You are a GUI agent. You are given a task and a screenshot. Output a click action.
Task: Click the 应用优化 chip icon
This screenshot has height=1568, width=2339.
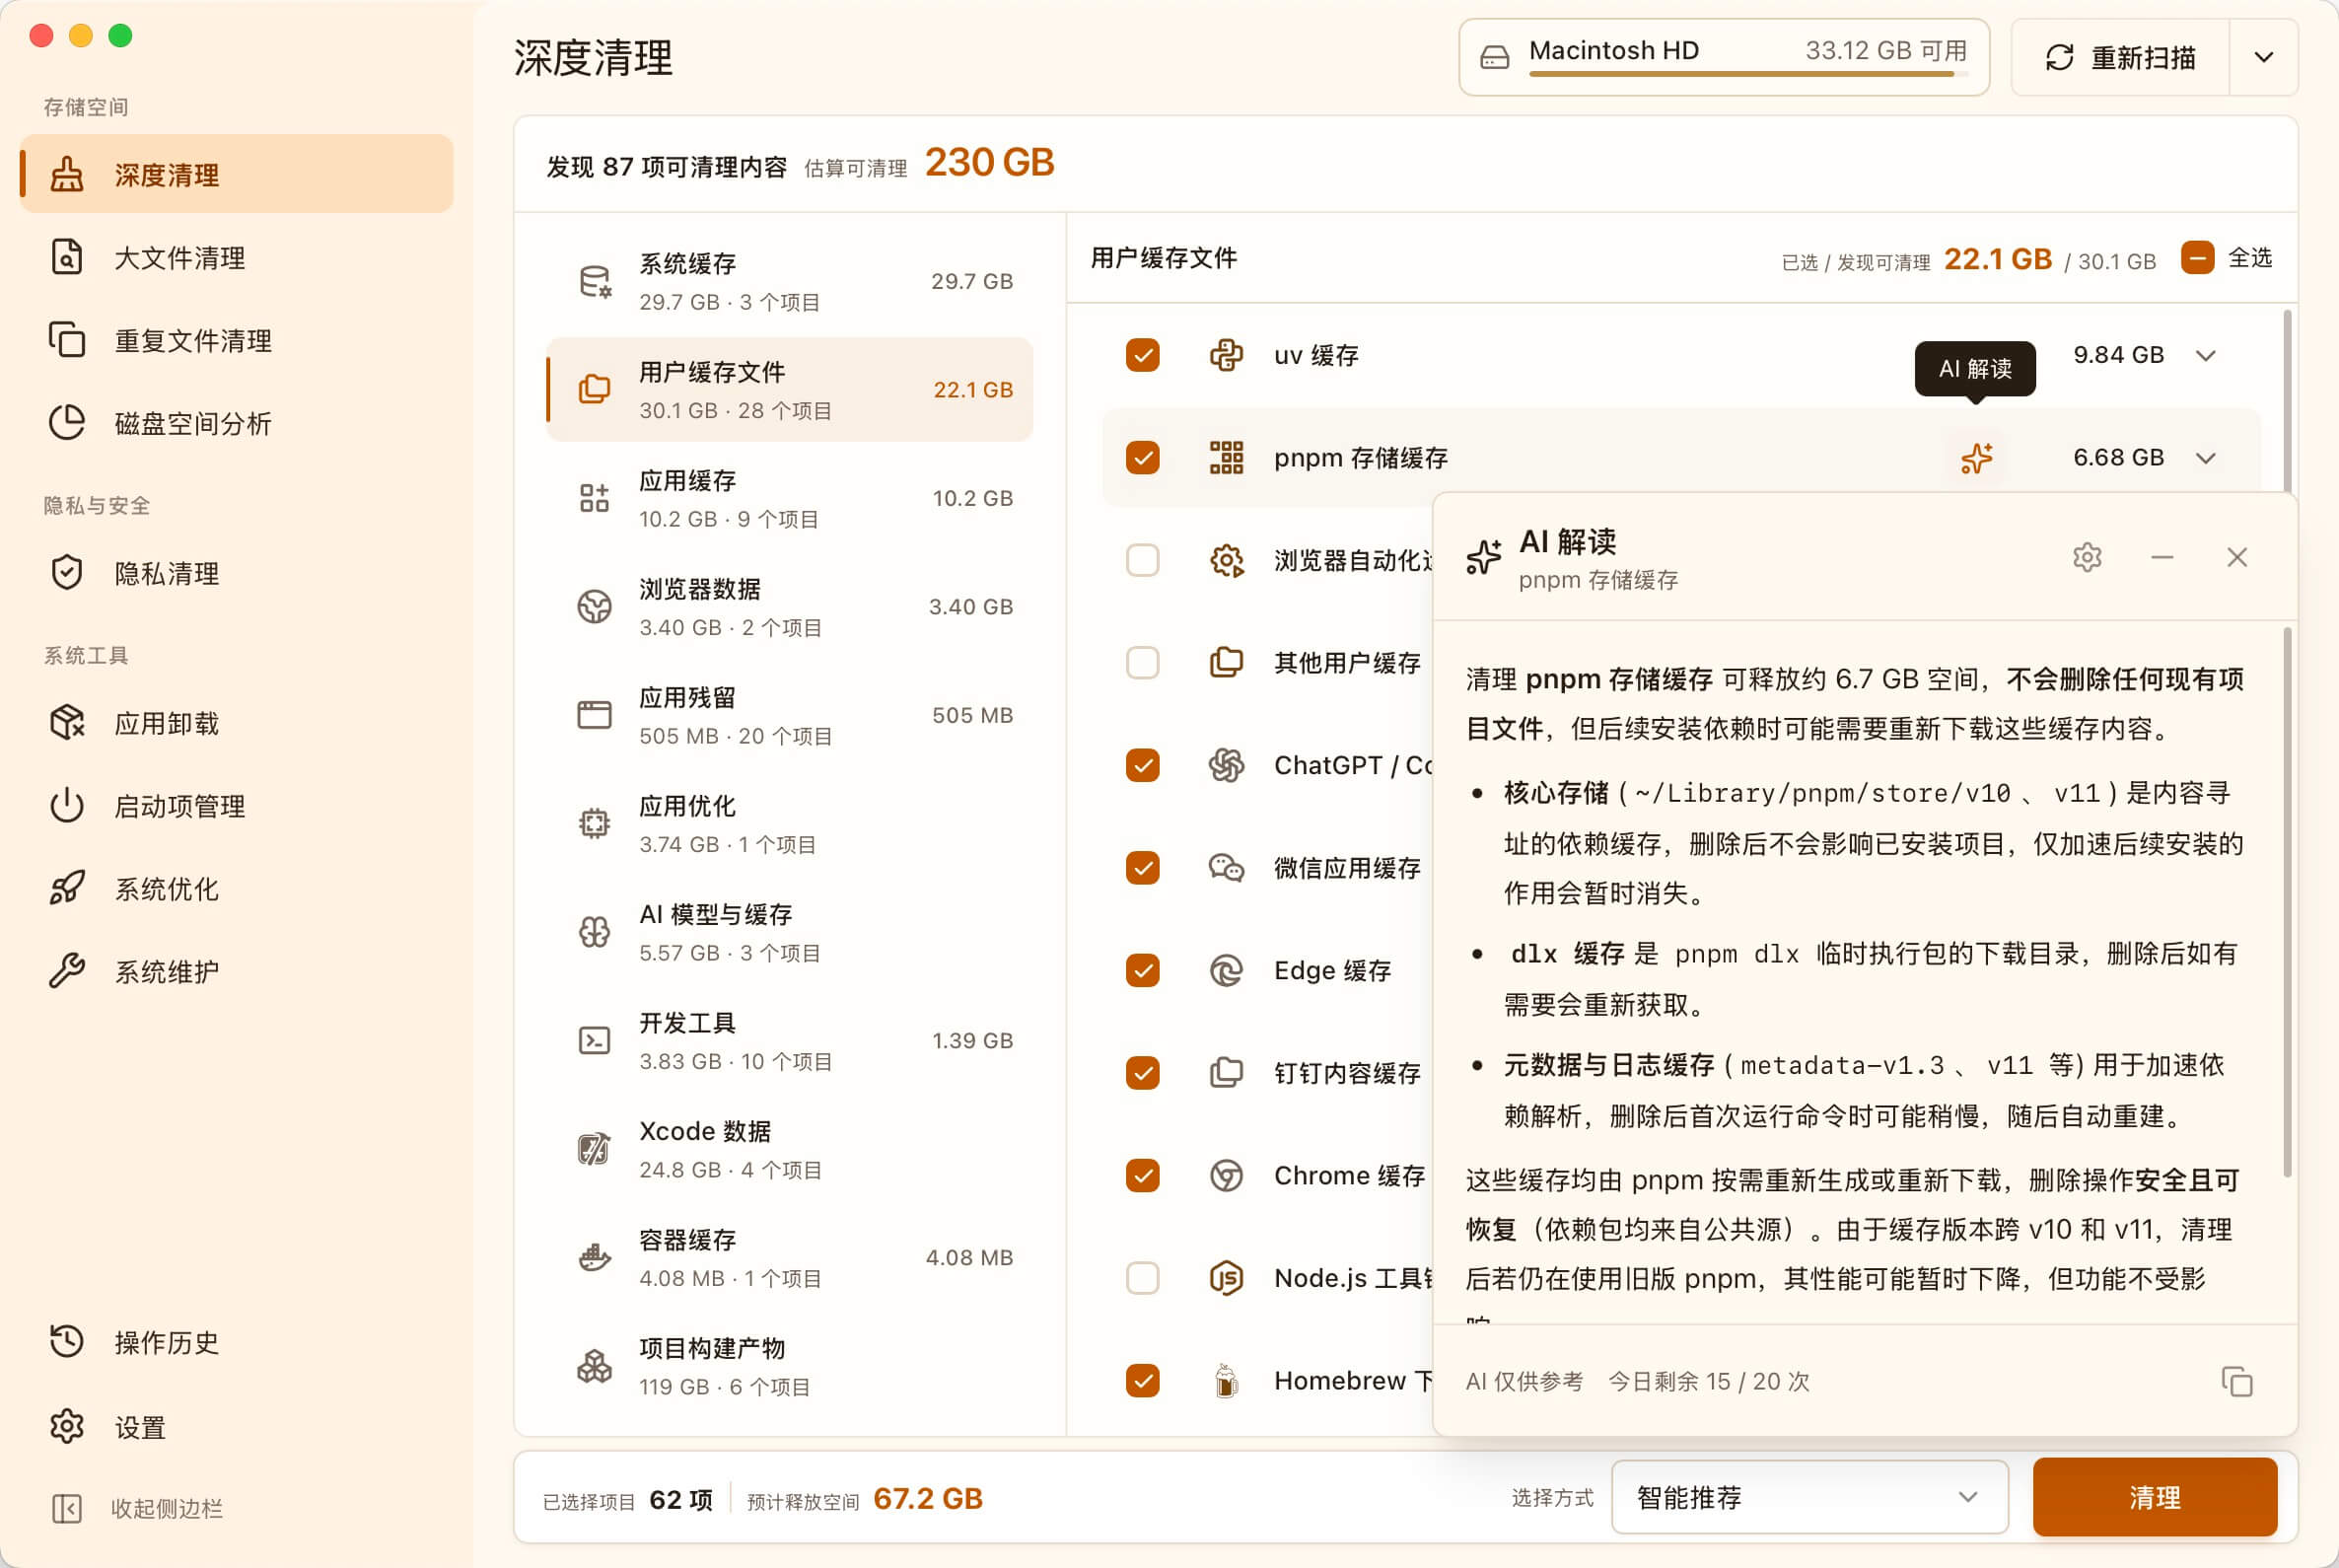(x=594, y=823)
